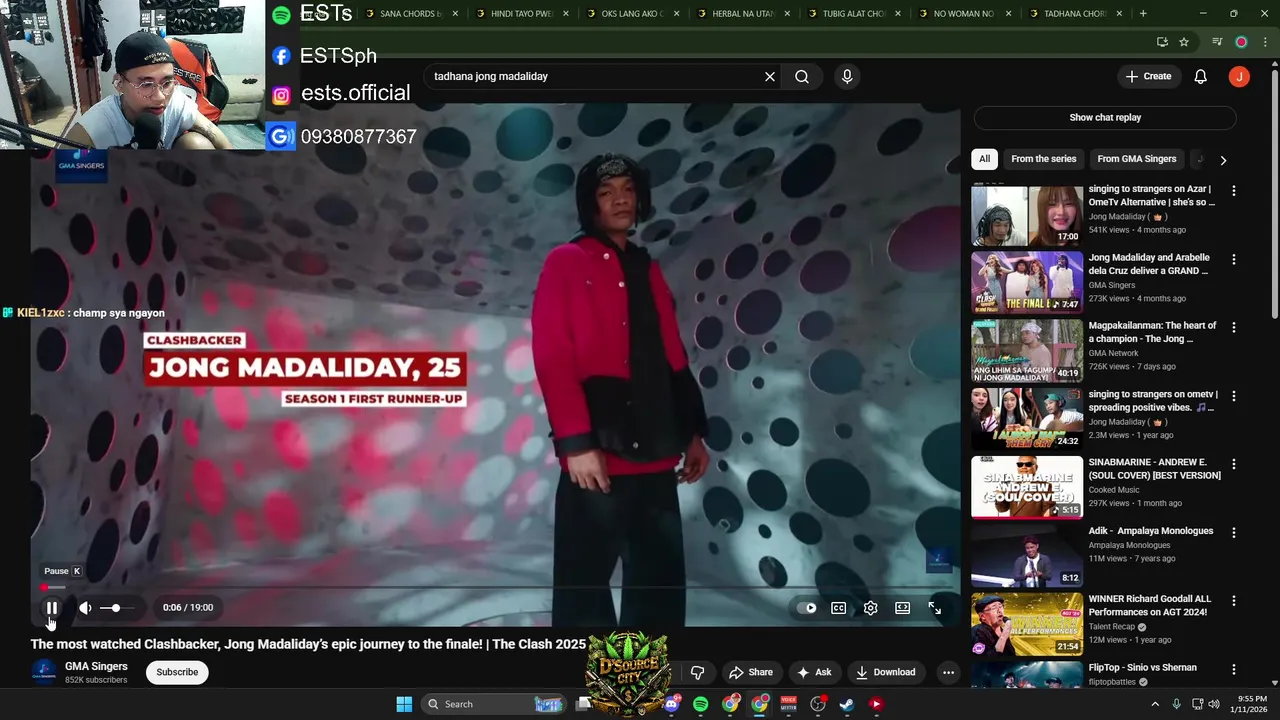Image resolution: width=1280 pixels, height=720 pixels.
Task: Click the Create button
Action: (1148, 77)
